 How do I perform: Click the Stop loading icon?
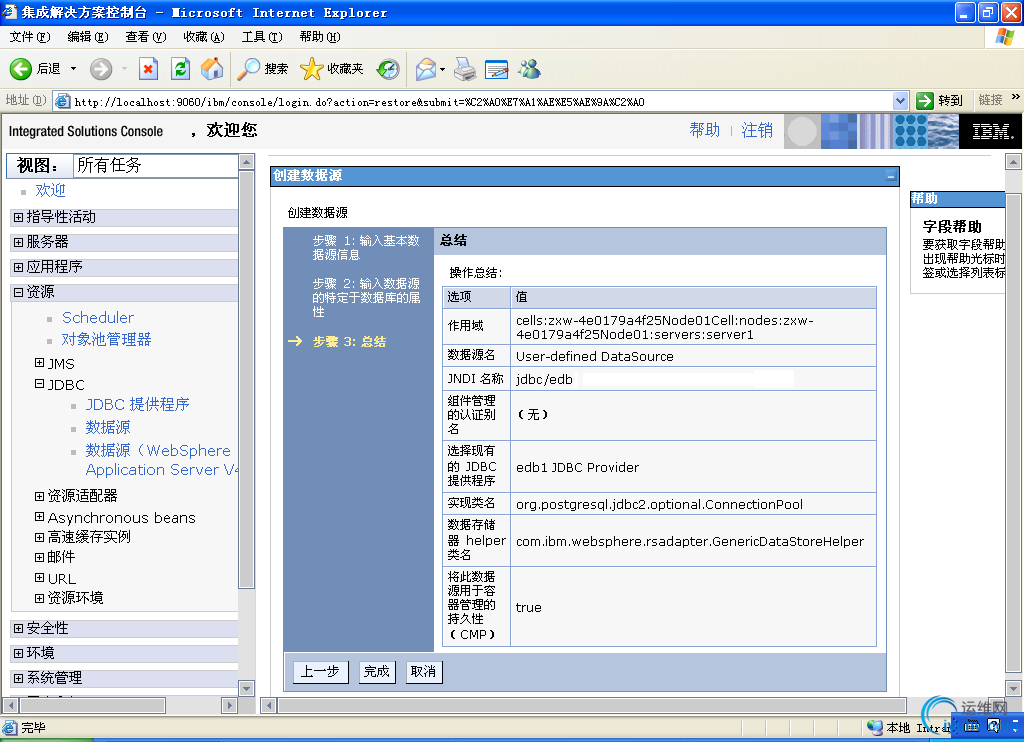[148, 69]
